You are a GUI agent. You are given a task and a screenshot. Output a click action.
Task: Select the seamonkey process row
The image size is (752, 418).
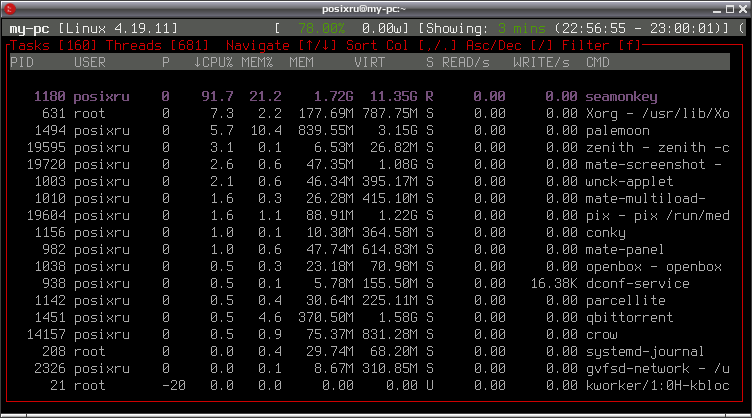(370, 97)
